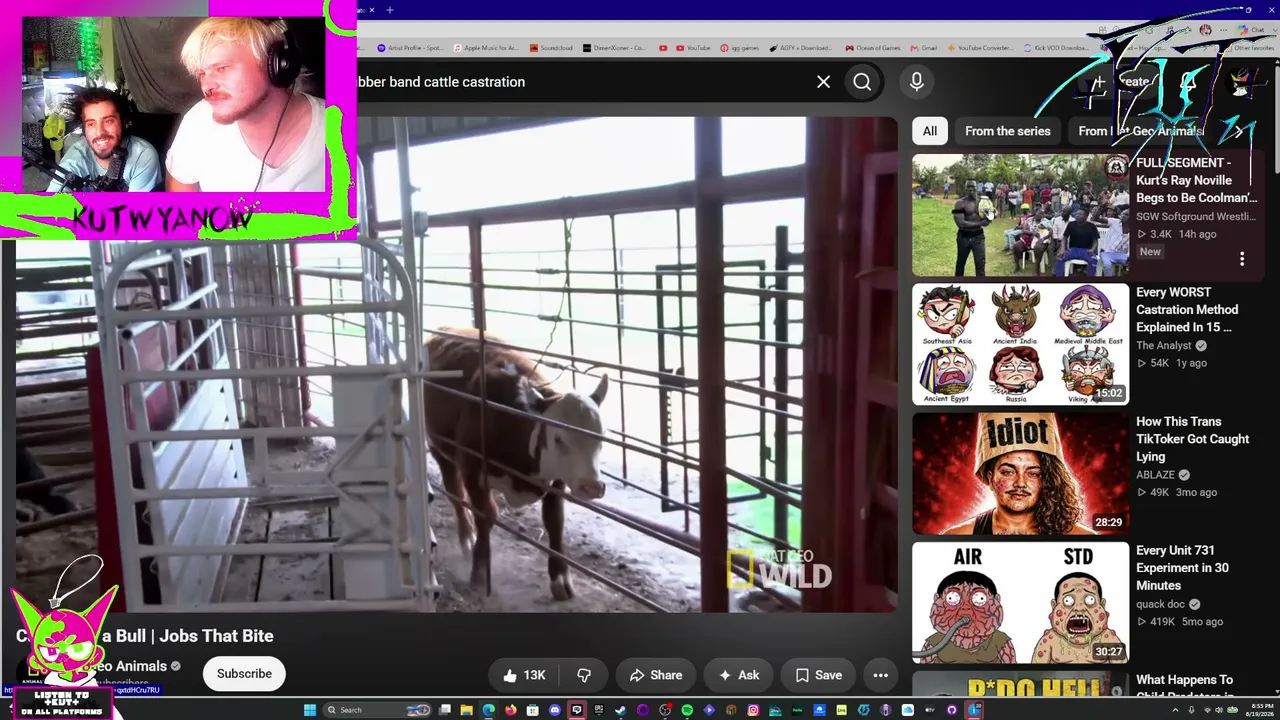This screenshot has width=1280, height=720.
Task: Open the DimenXioner bookmark
Action: (614, 48)
